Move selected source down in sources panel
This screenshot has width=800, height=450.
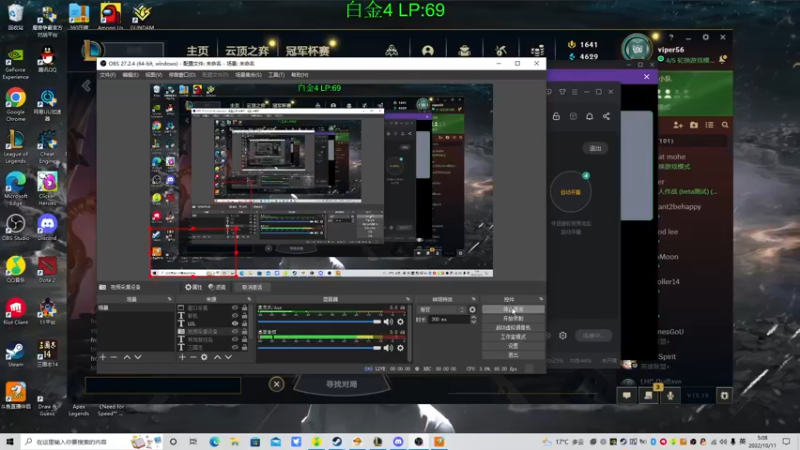coord(228,357)
